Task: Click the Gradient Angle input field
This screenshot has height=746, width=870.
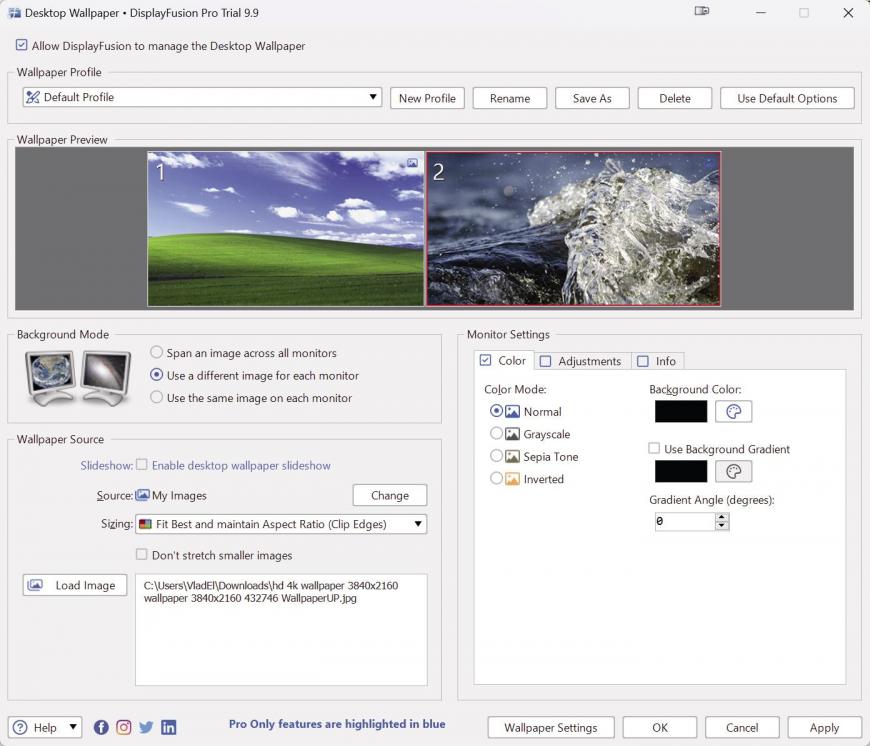Action: (685, 521)
